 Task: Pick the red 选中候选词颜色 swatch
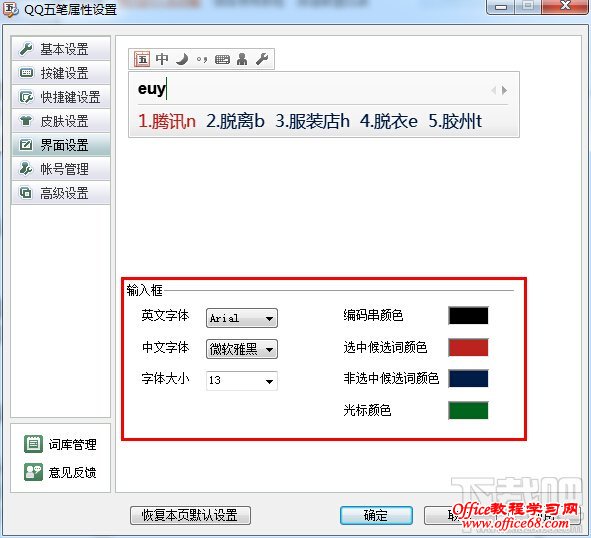(468, 347)
